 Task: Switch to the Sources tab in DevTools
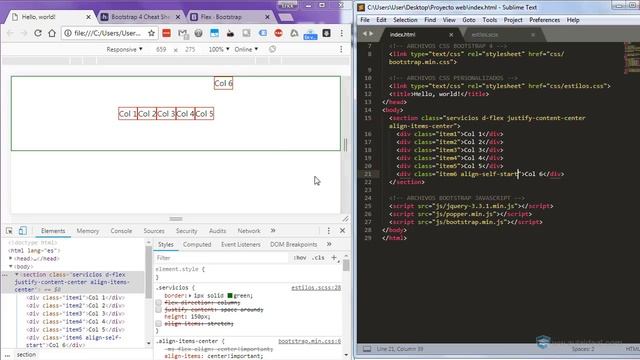[x=154, y=231]
